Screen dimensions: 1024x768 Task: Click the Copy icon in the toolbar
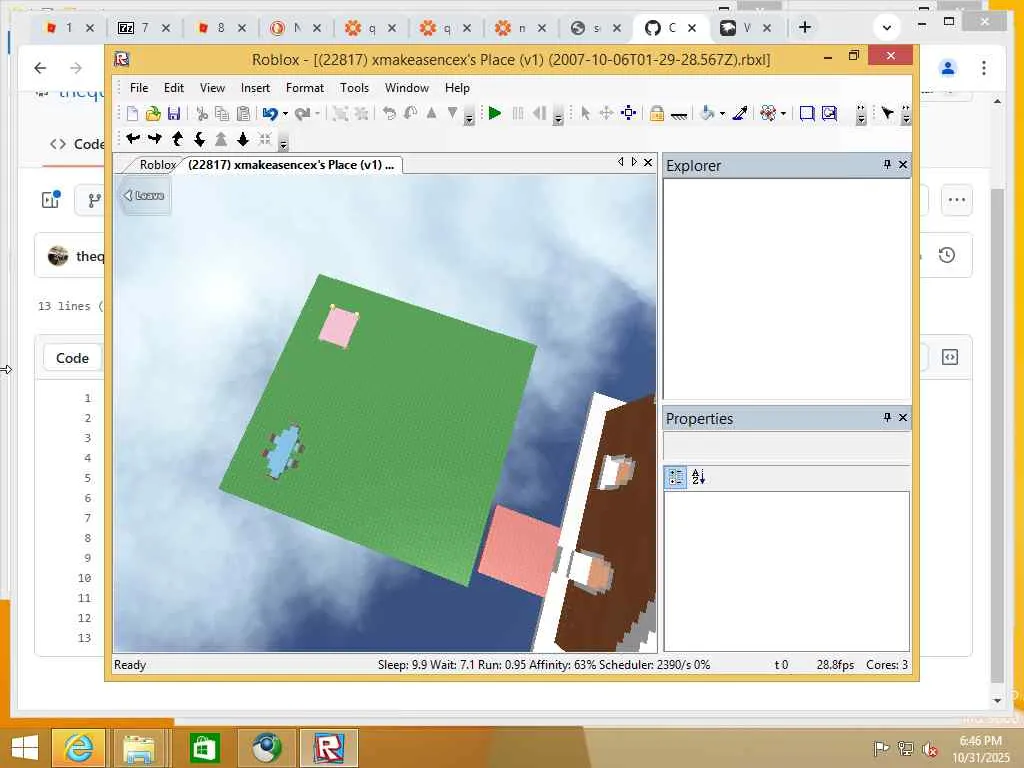coord(222,114)
